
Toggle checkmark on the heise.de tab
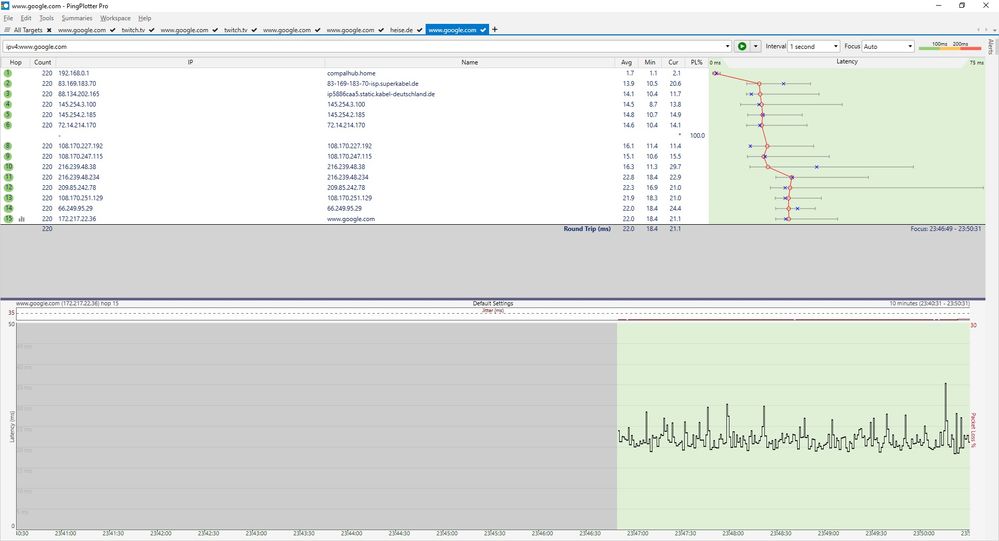420,30
